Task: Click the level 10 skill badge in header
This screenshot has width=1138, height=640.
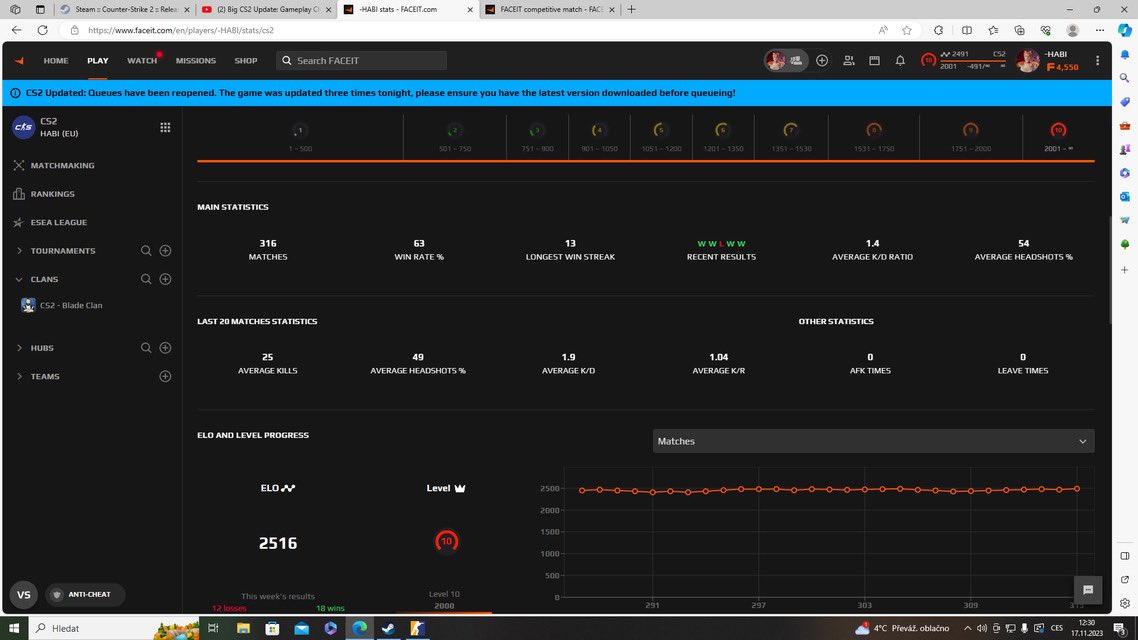Action: (928, 60)
